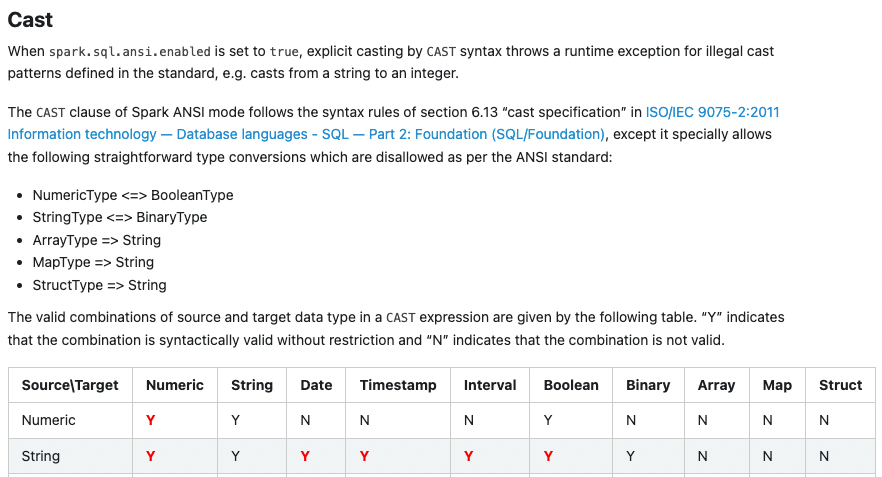This screenshot has height=477, width=882.
Task: Select the "Struct" column header
Action: tap(840, 385)
